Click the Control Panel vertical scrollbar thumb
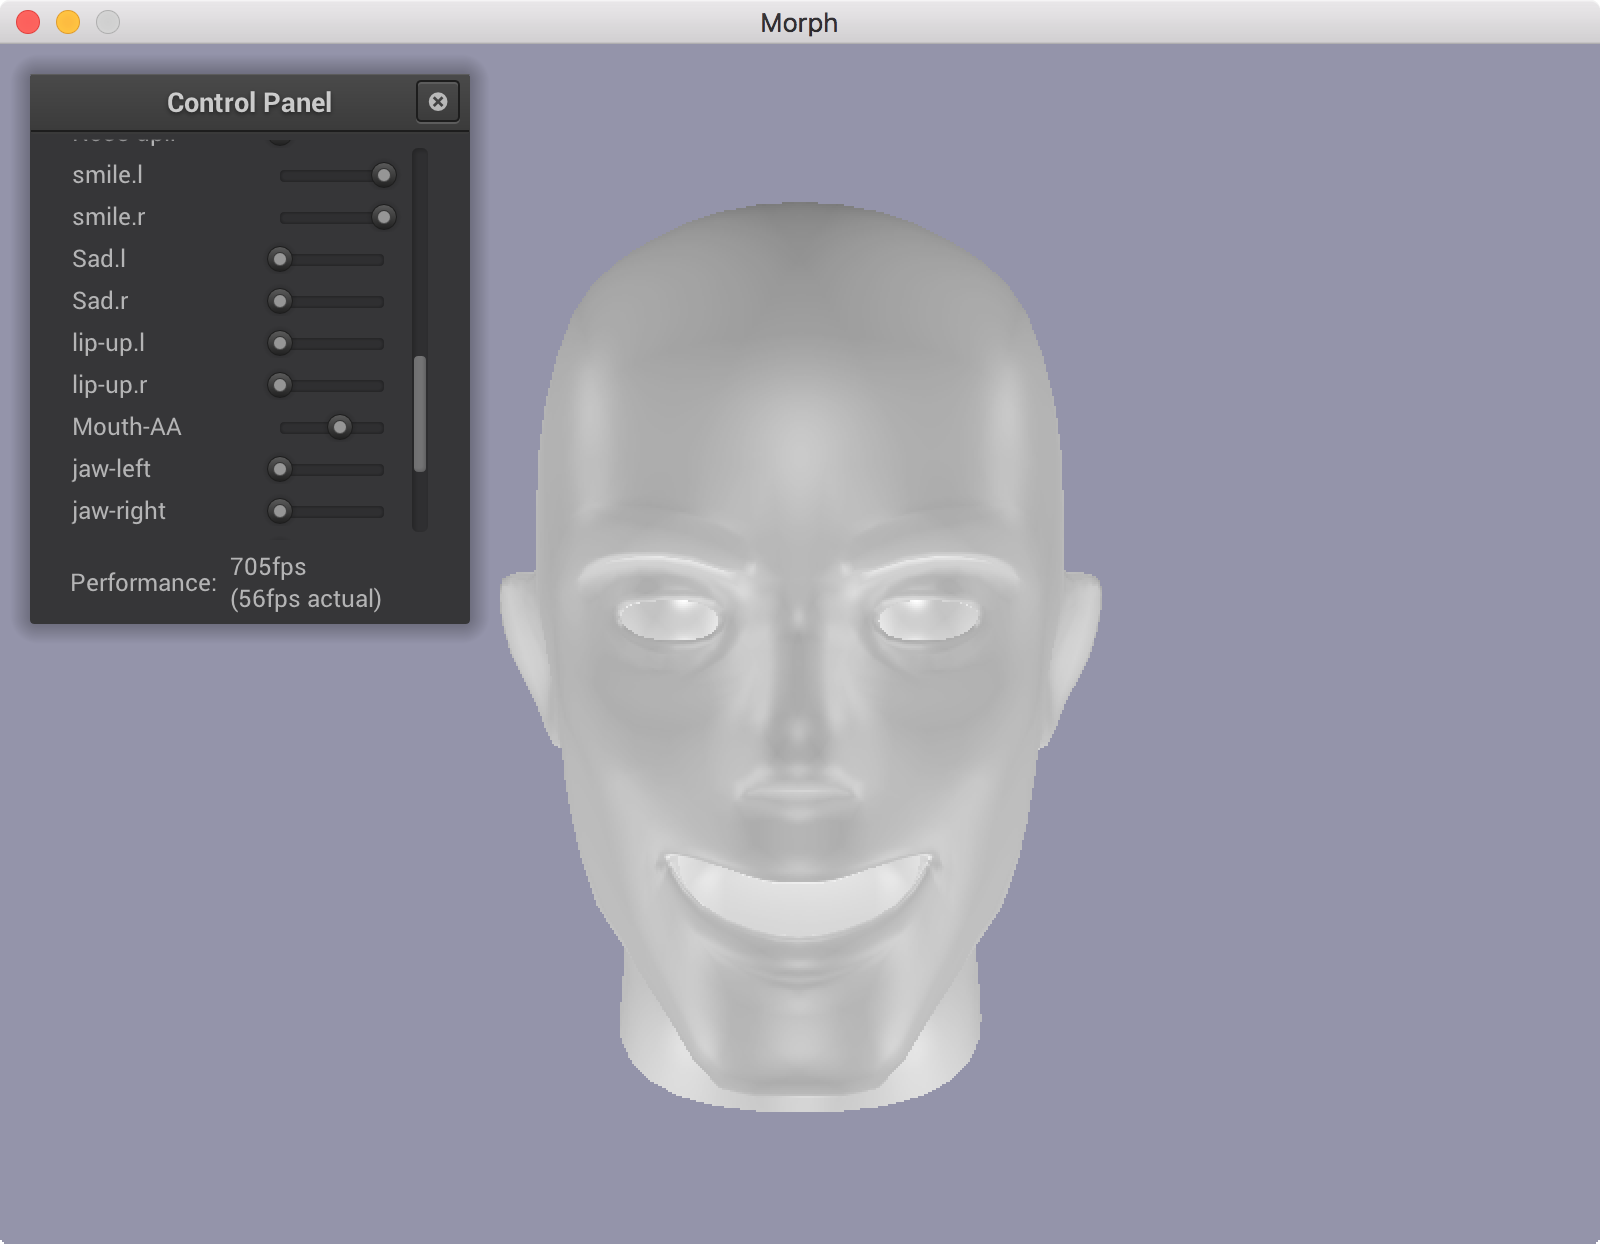Viewport: 1600px width, 1244px height. 420,413
